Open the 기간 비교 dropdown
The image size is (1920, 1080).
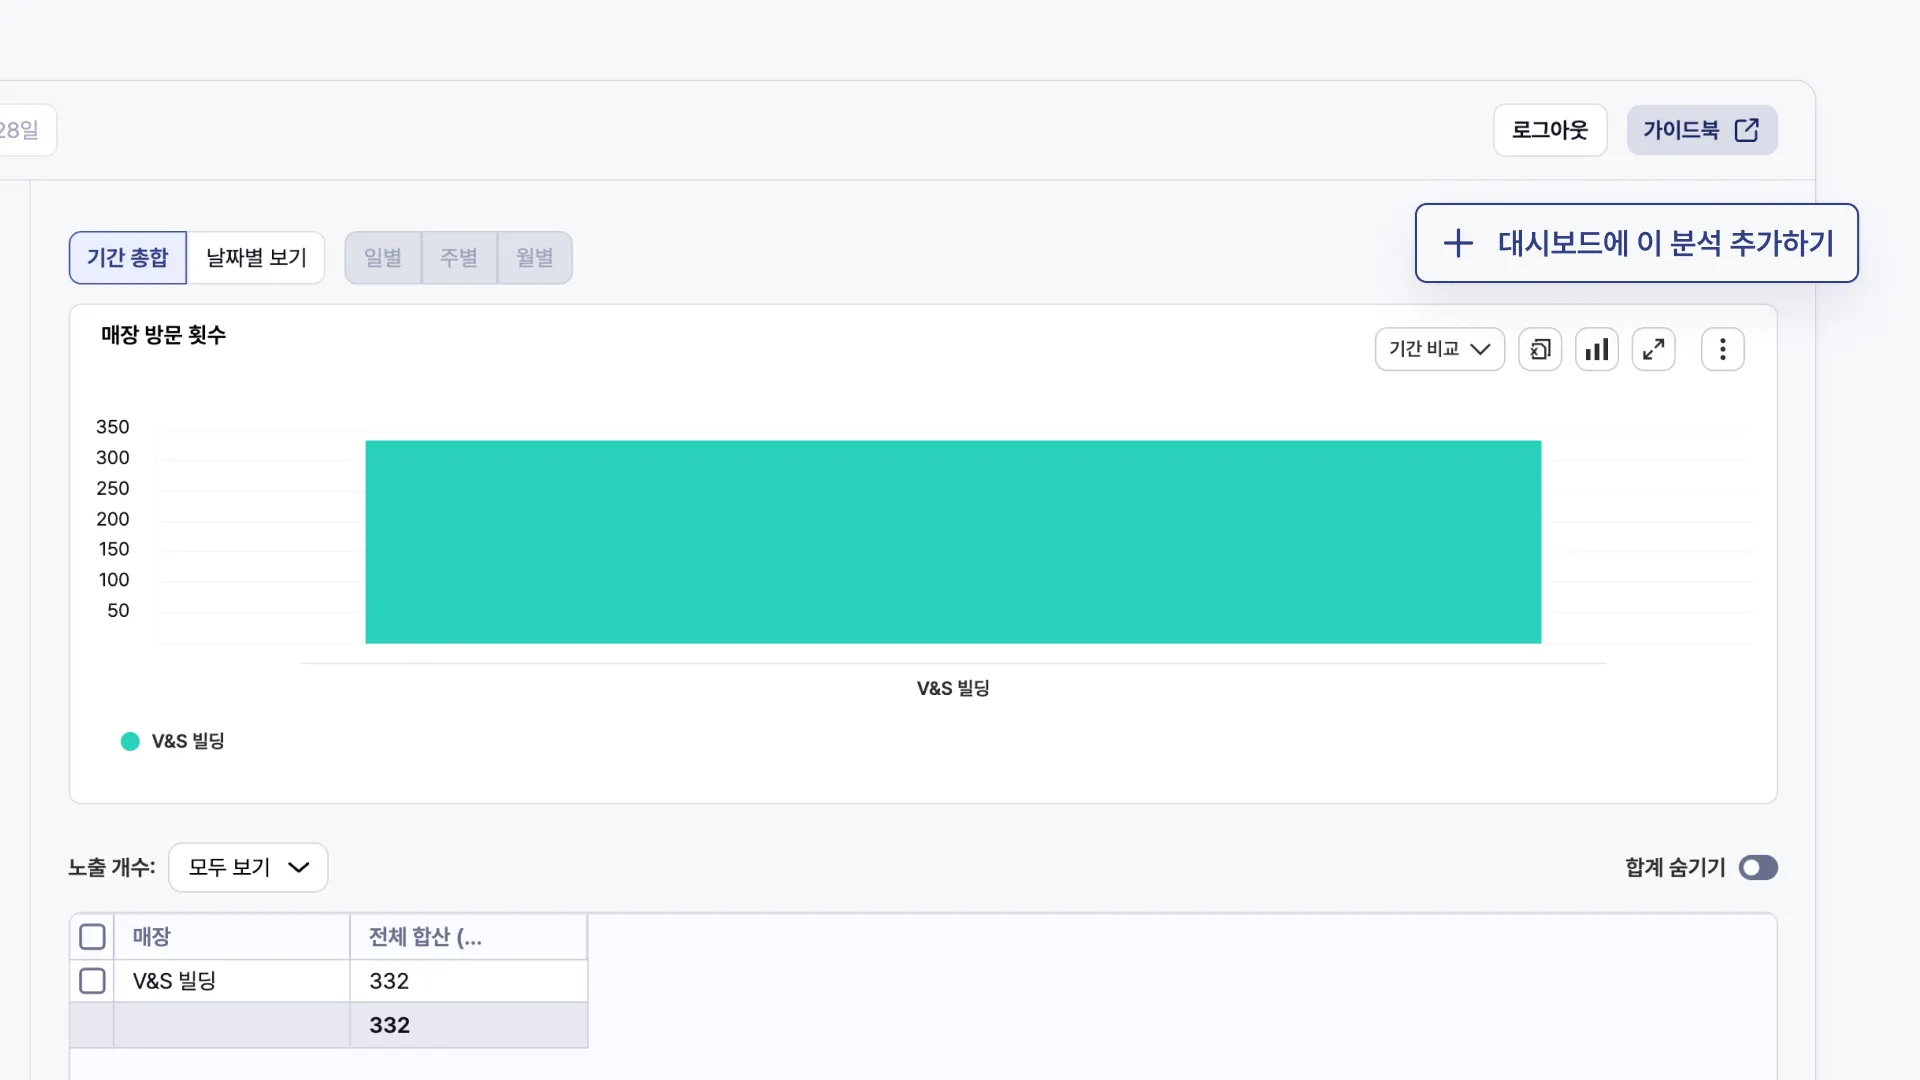(1439, 349)
